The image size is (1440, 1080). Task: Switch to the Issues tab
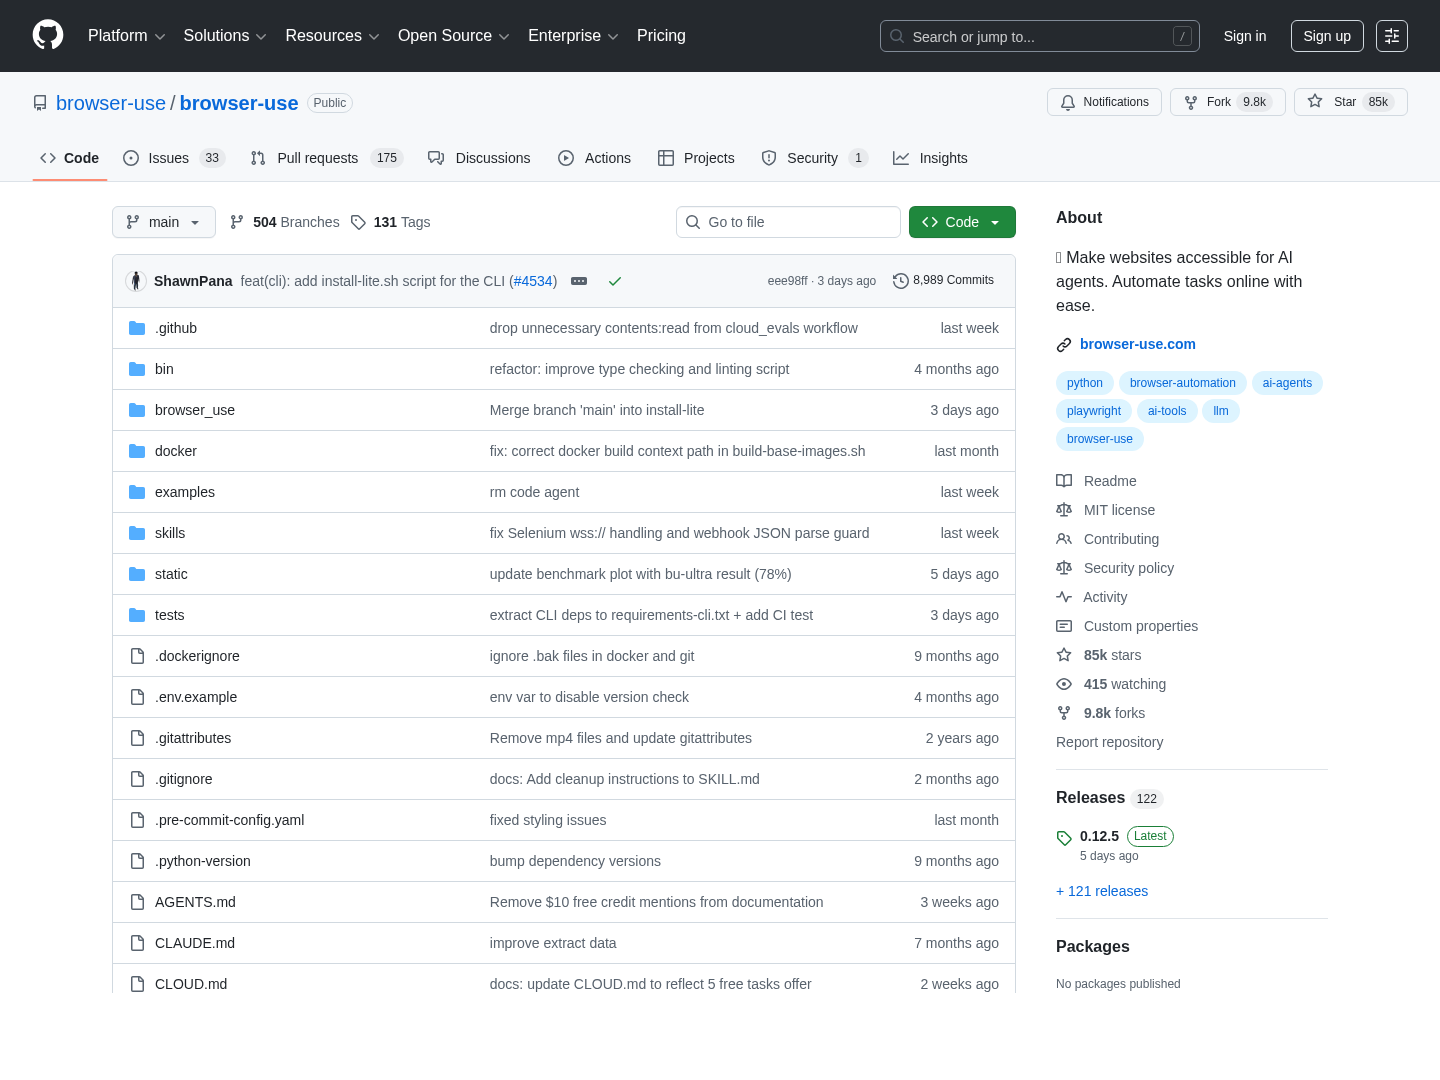[168, 158]
